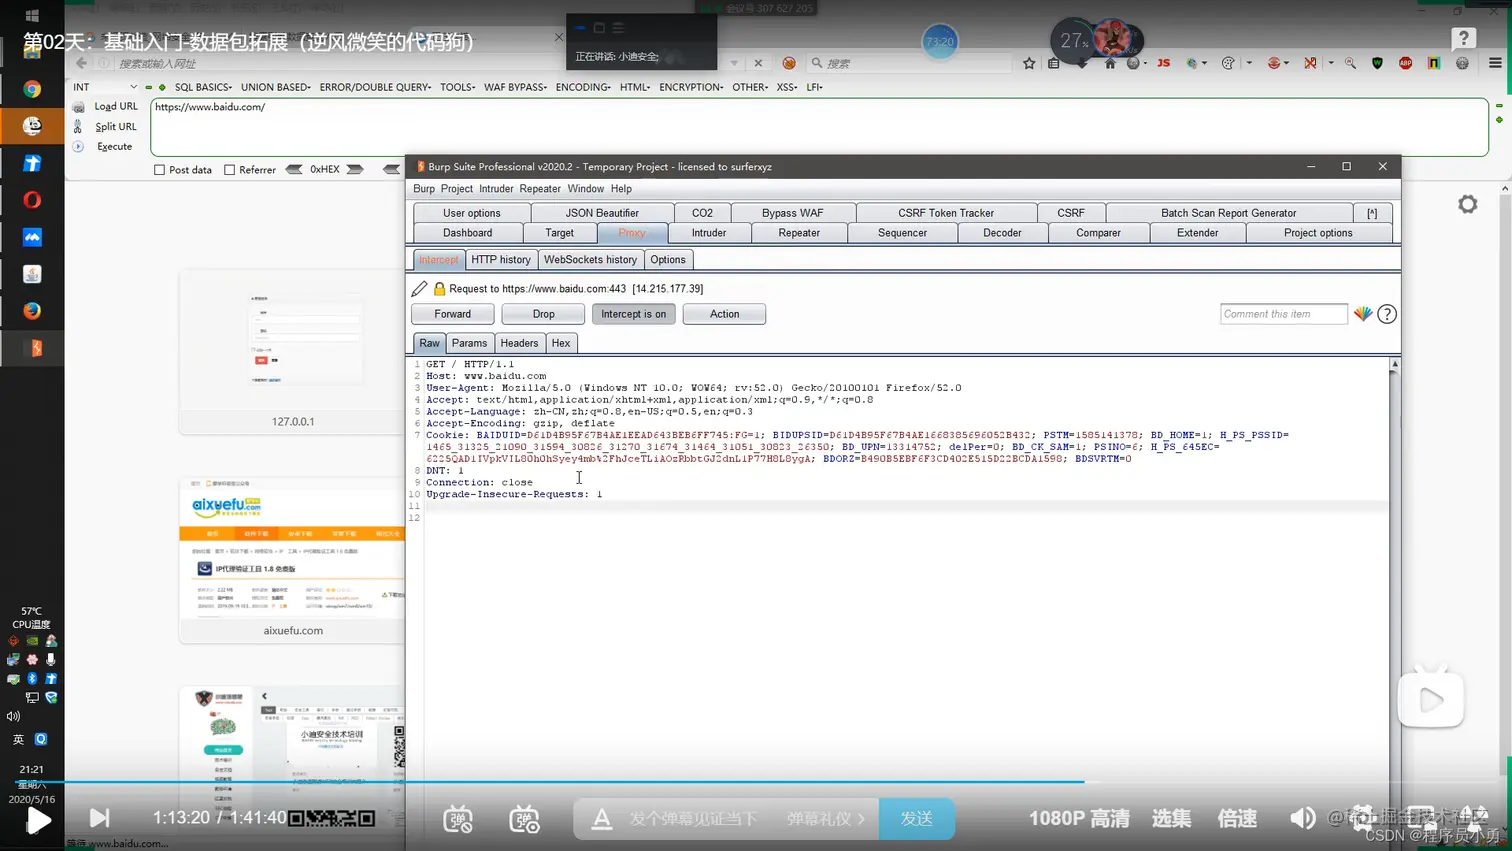
Task: Click the Firefox bookmark star icon
Action: [x=1029, y=63]
